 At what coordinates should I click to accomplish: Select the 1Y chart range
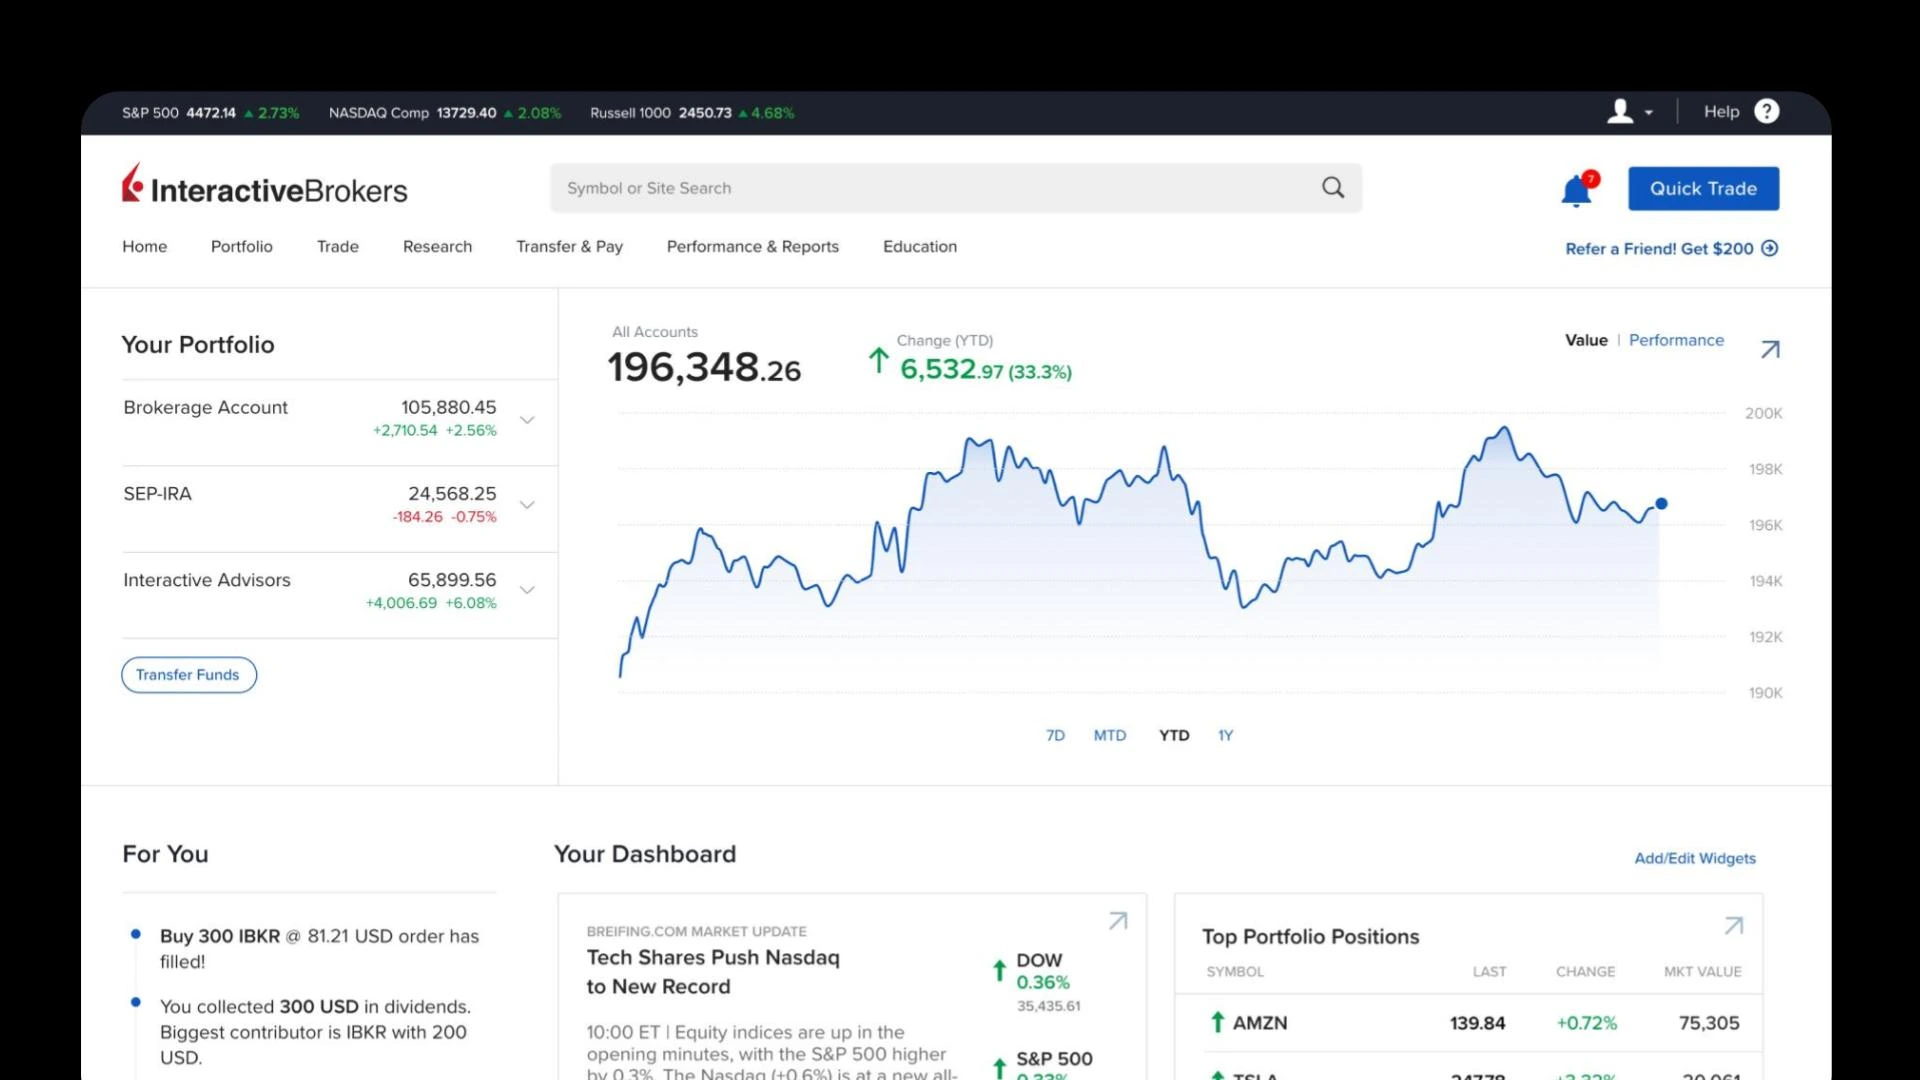(x=1225, y=735)
